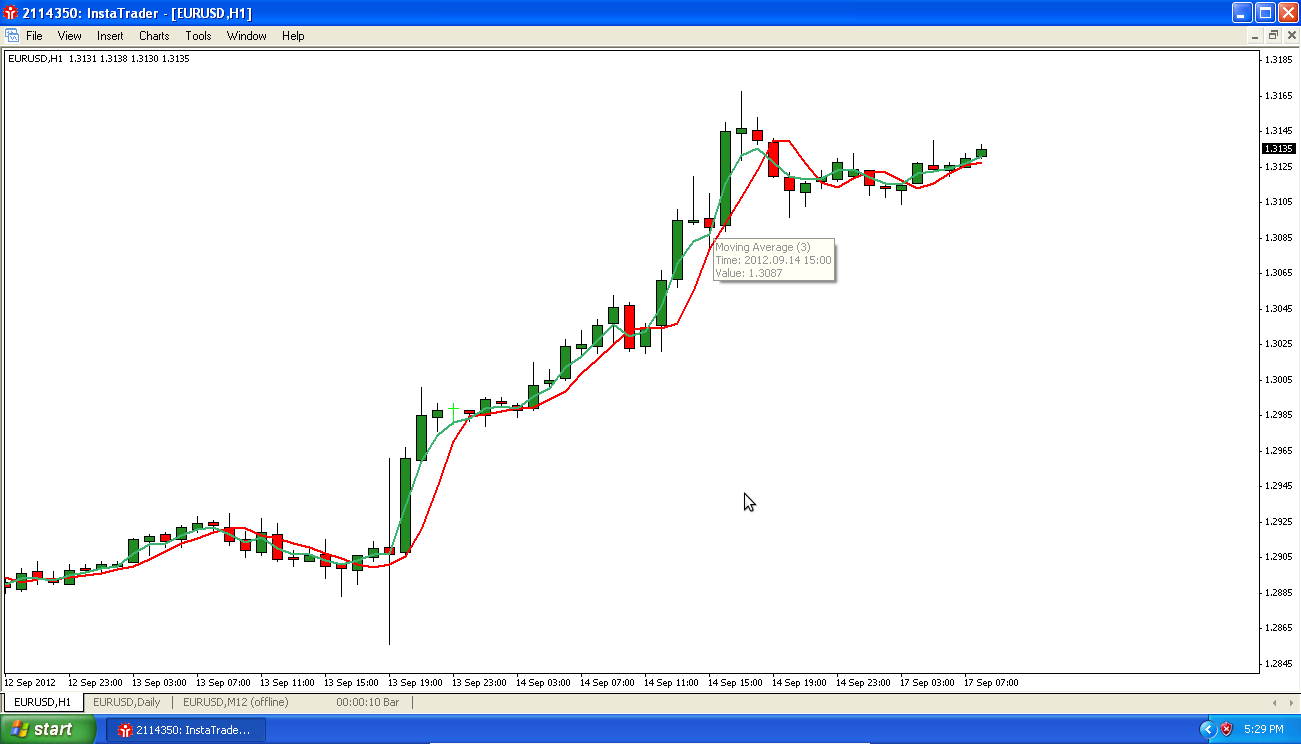The height and width of the screenshot is (744, 1301).
Task: Click the green crosshair marker on the chart
Action: pyautogui.click(x=454, y=408)
